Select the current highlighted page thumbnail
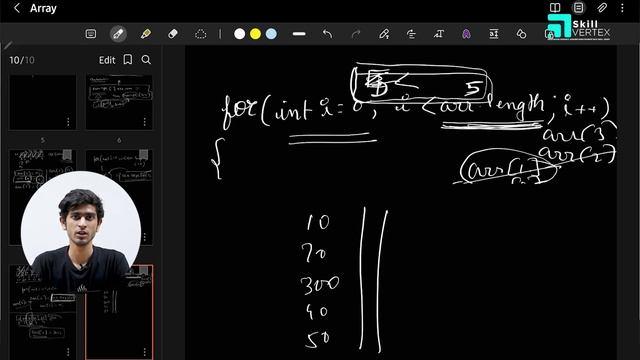 click(119, 312)
